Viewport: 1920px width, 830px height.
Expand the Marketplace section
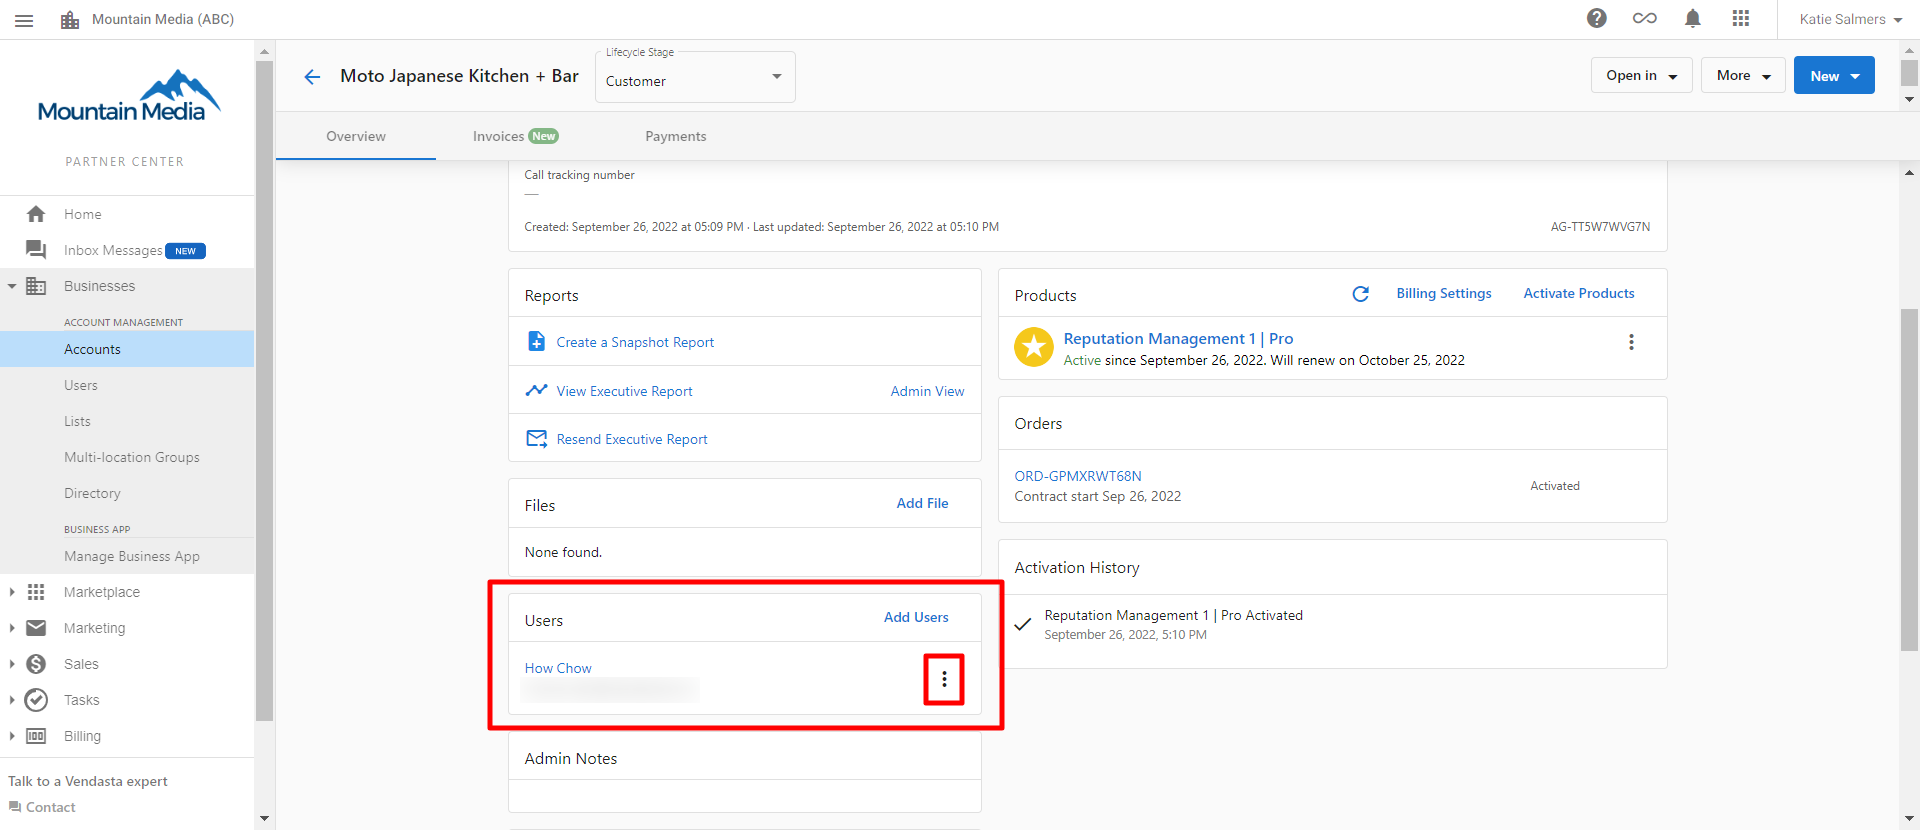[x=12, y=592]
